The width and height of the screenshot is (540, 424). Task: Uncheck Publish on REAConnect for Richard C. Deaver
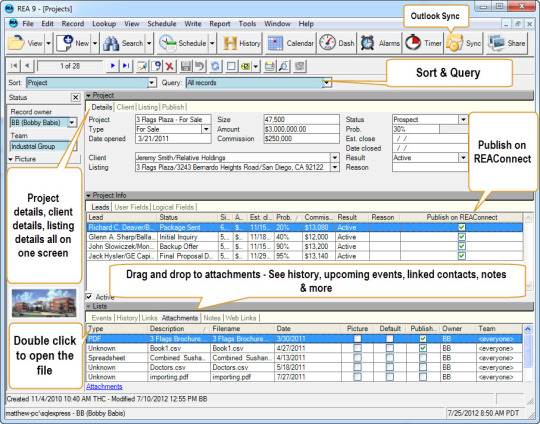click(461, 227)
